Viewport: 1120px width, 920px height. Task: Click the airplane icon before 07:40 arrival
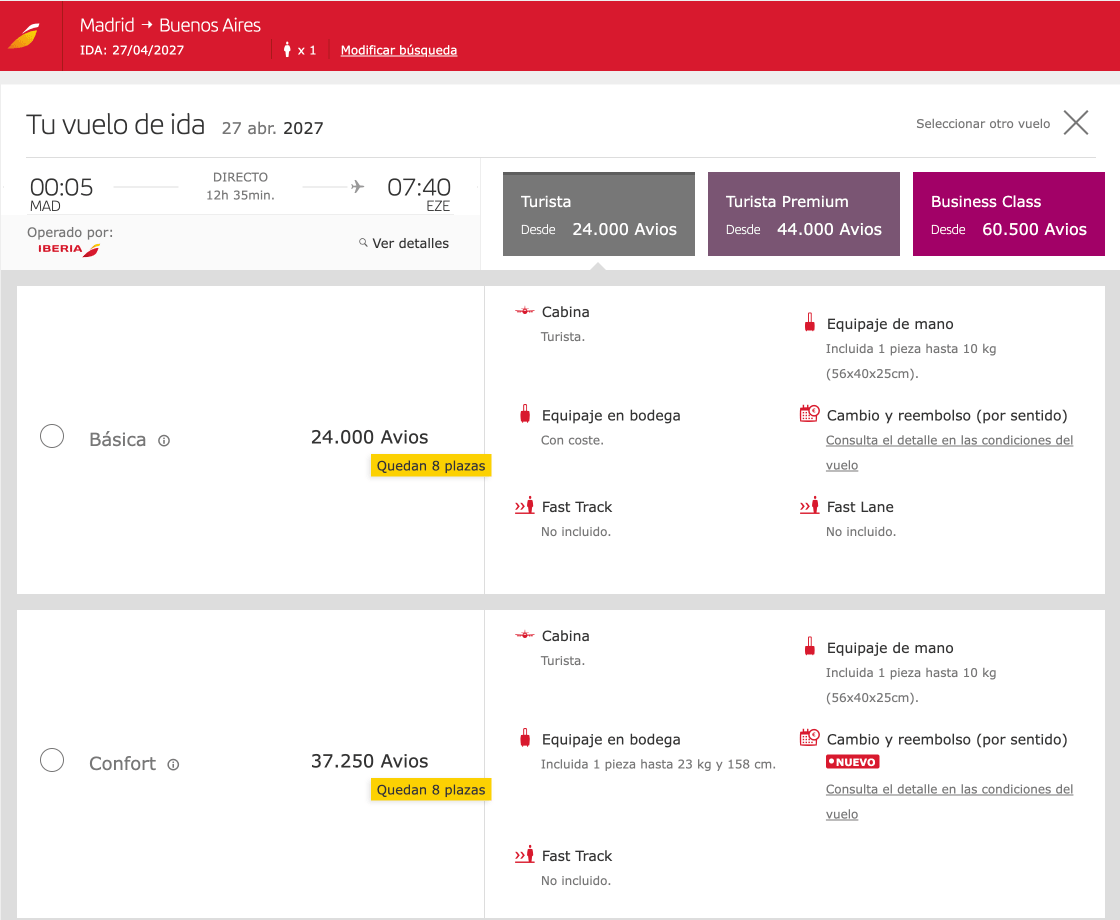(357, 186)
